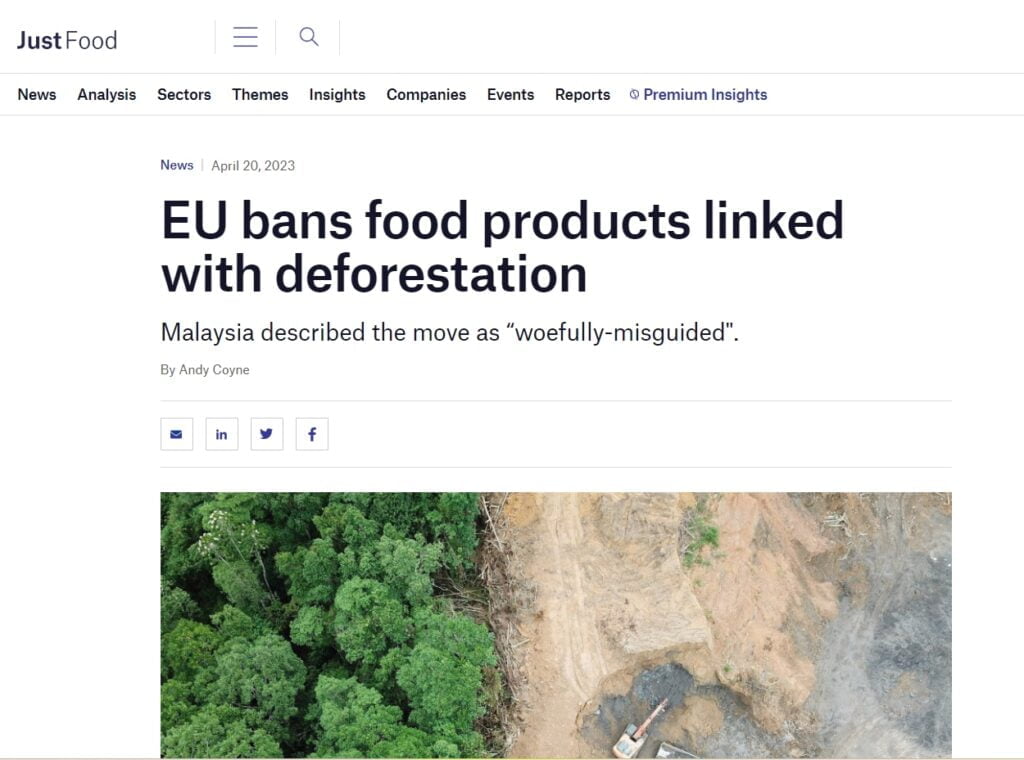
Task: Open the News menu item
Action: [x=37, y=94]
